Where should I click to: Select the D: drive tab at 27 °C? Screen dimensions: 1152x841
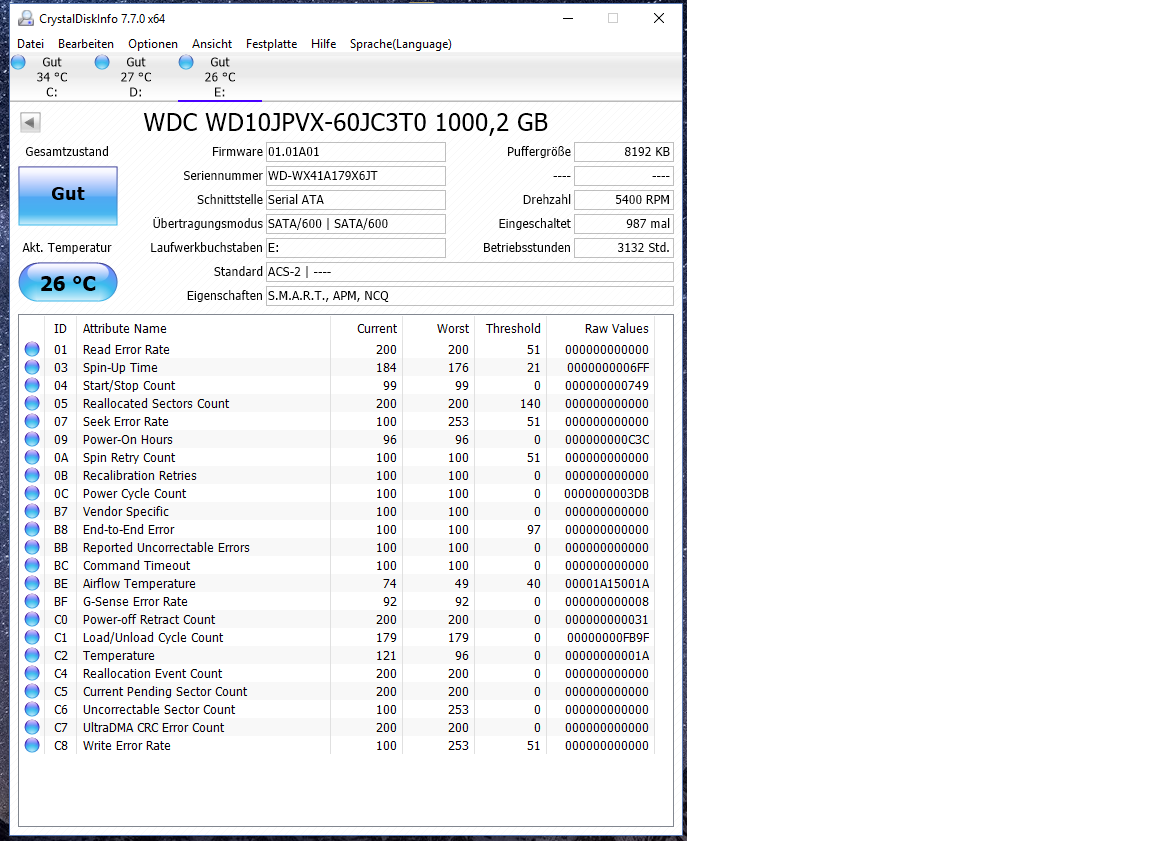click(136, 77)
